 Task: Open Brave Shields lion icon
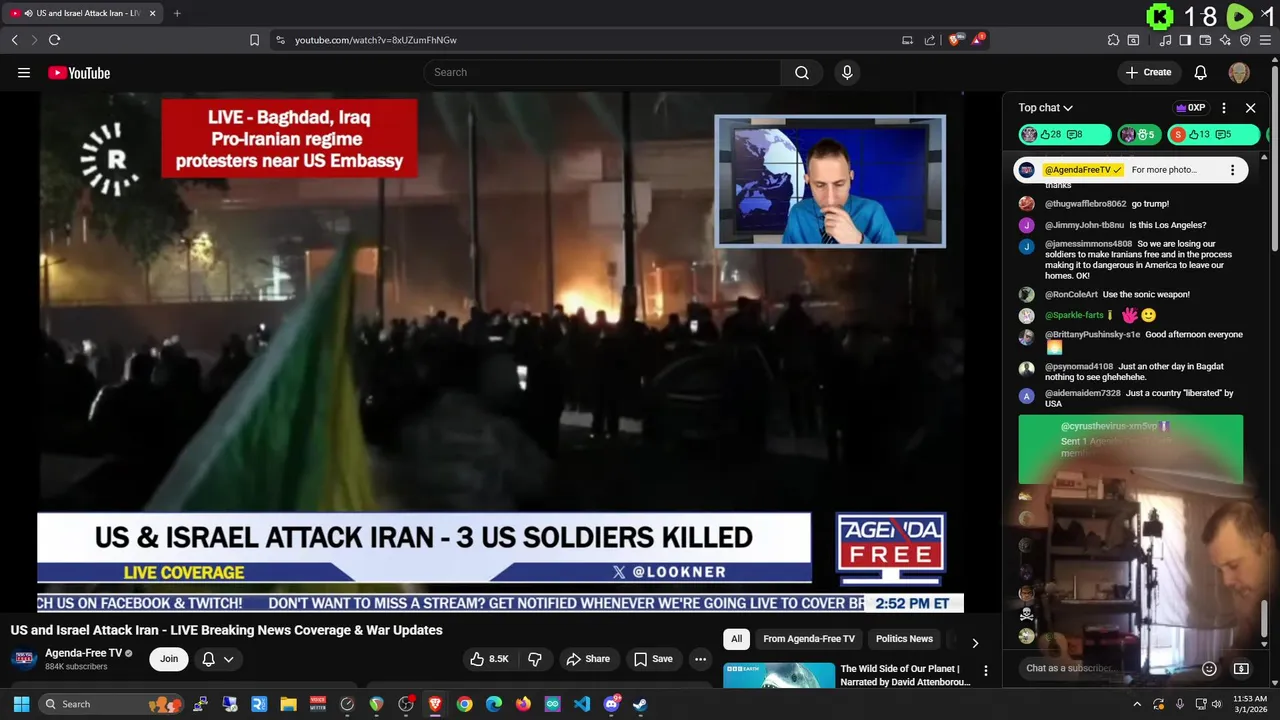click(955, 40)
